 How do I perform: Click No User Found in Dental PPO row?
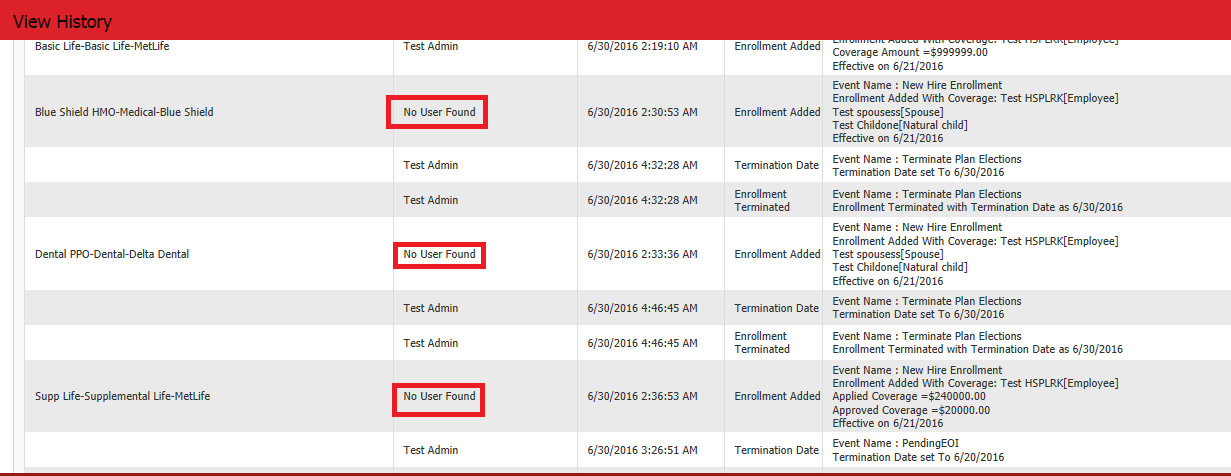pos(439,255)
